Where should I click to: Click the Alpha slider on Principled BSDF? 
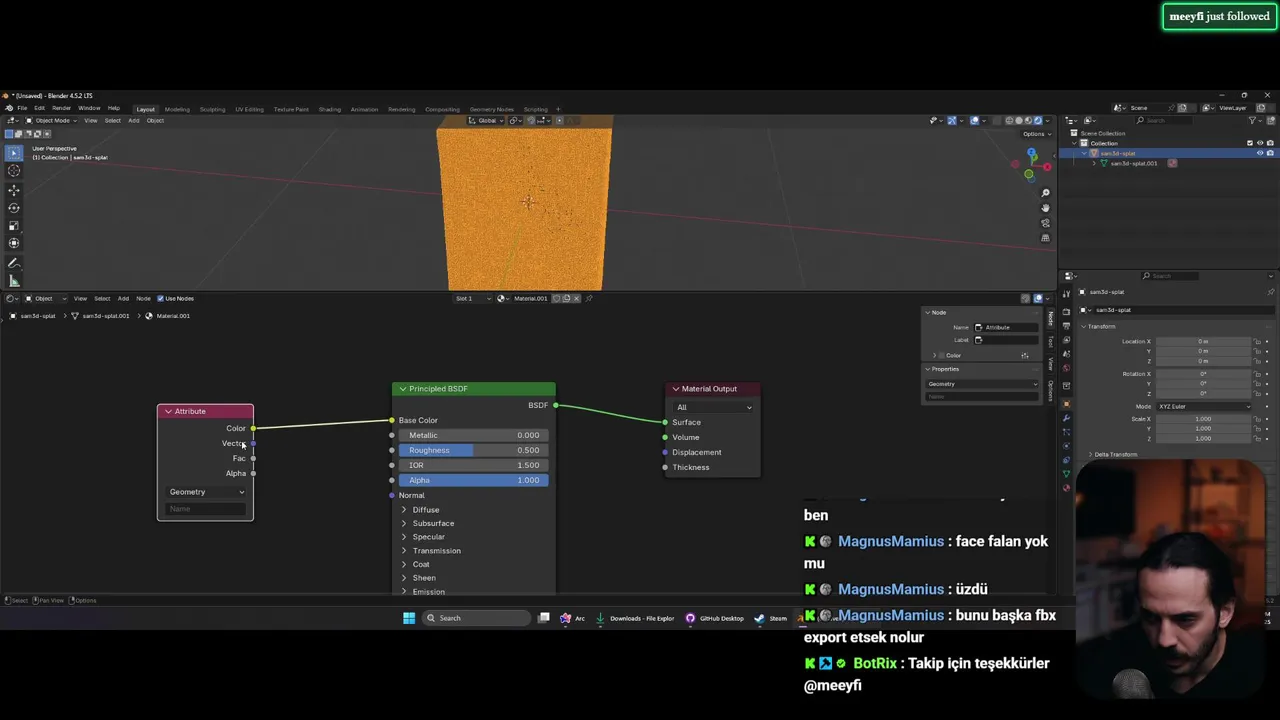pyautogui.click(x=473, y=480)
